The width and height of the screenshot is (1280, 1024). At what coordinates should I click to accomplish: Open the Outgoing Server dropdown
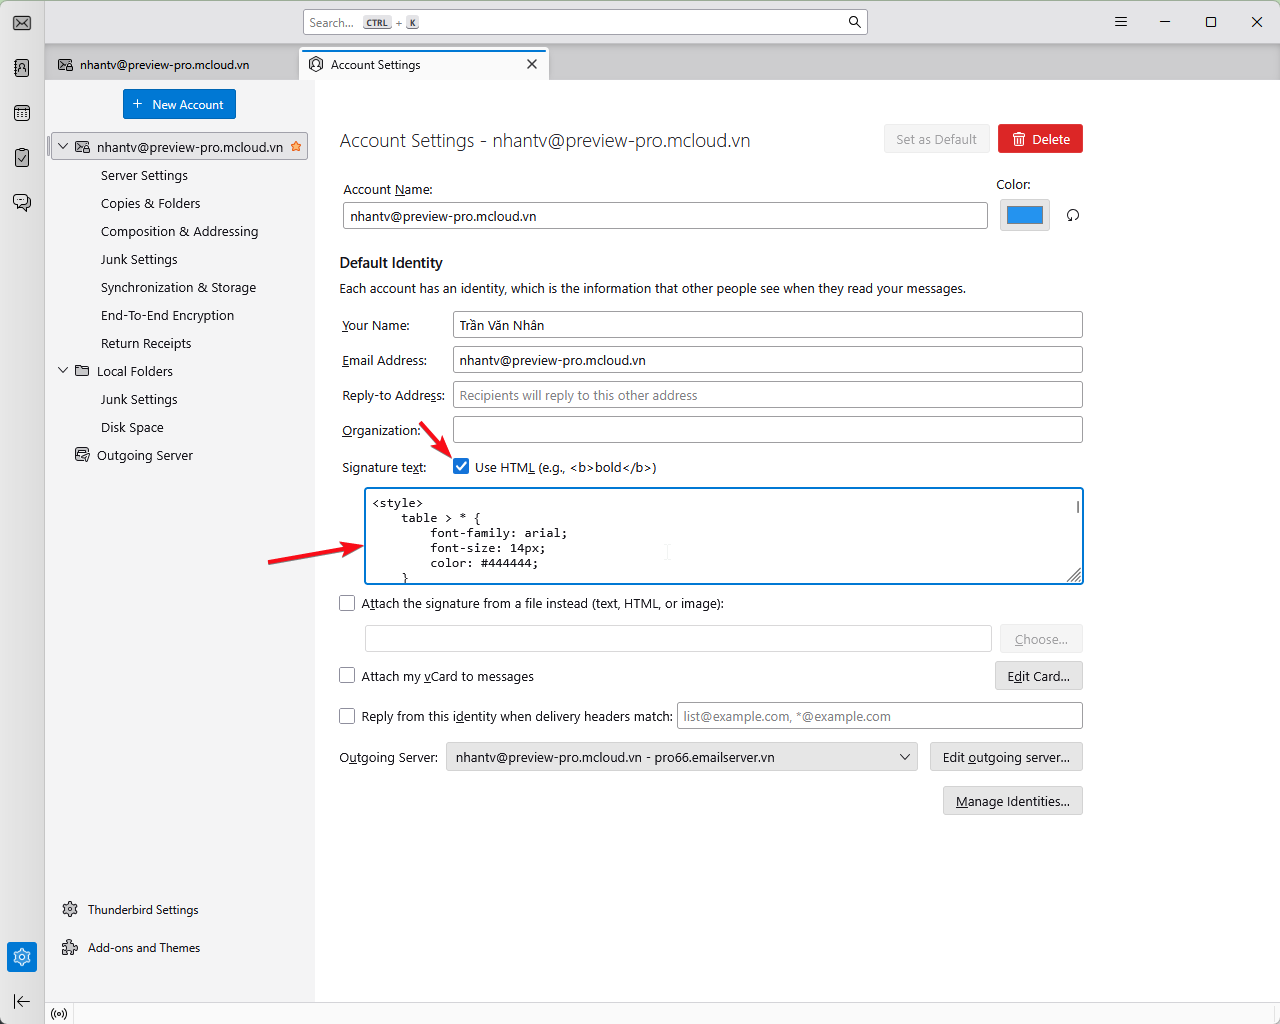pos(682,757)
